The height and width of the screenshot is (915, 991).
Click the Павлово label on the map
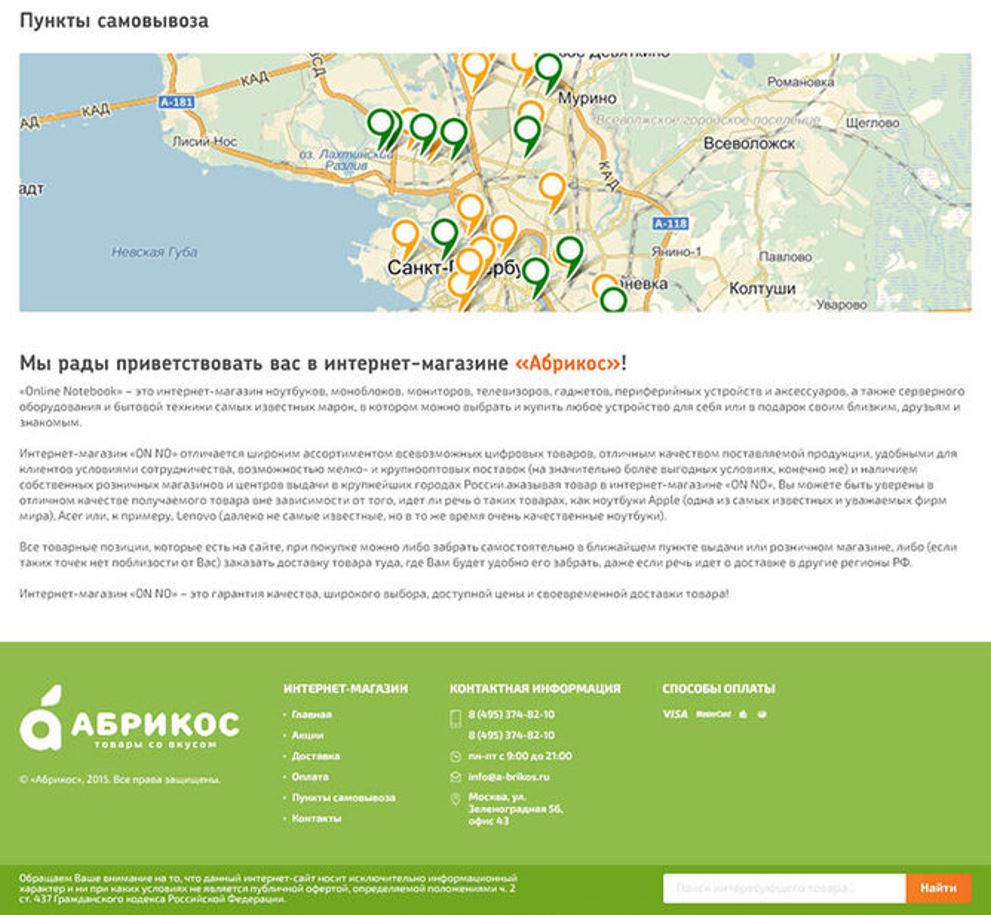click(785, 257)
